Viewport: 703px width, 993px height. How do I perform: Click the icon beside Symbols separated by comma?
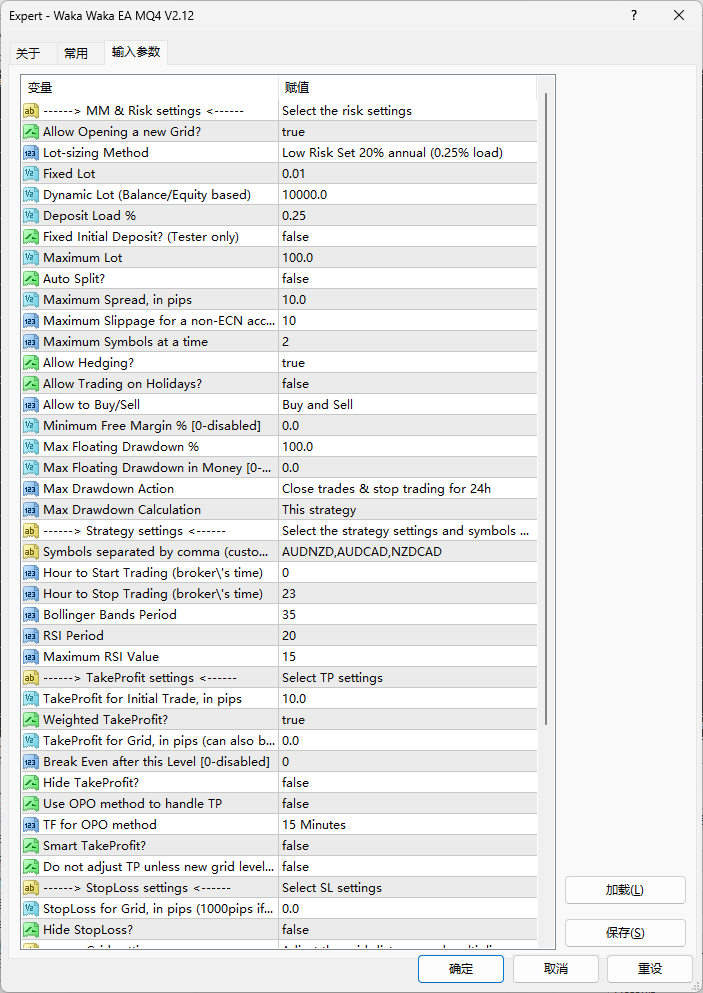pyautogui.click(x=31, y=552)
